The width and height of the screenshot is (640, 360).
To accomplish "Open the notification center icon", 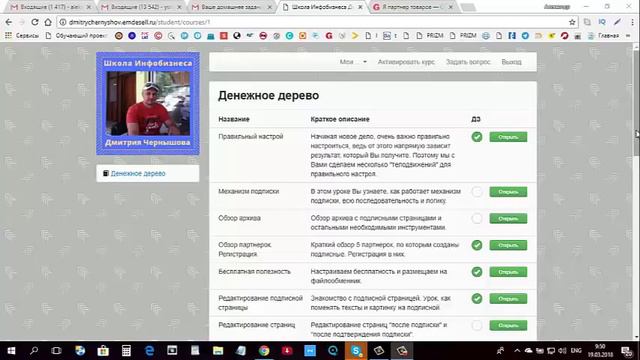I will (x=627, y=351).
